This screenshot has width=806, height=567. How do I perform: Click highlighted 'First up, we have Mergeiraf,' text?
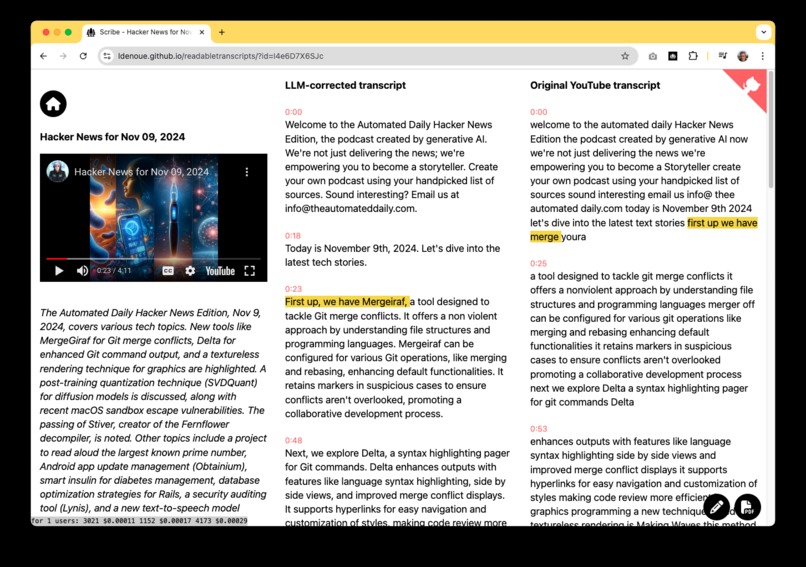346,302
